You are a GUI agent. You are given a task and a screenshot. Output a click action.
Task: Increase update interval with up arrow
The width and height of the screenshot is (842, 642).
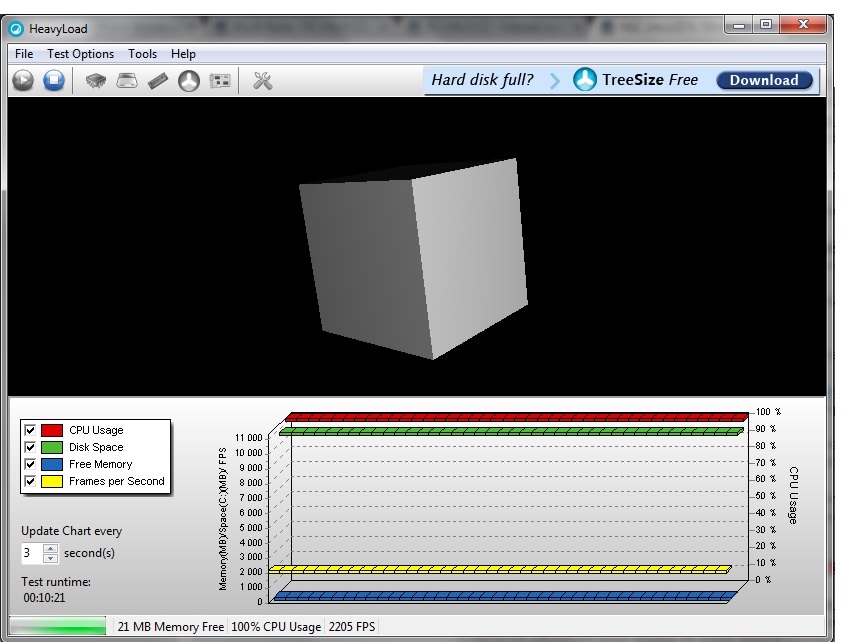click(x=51, y=548)
